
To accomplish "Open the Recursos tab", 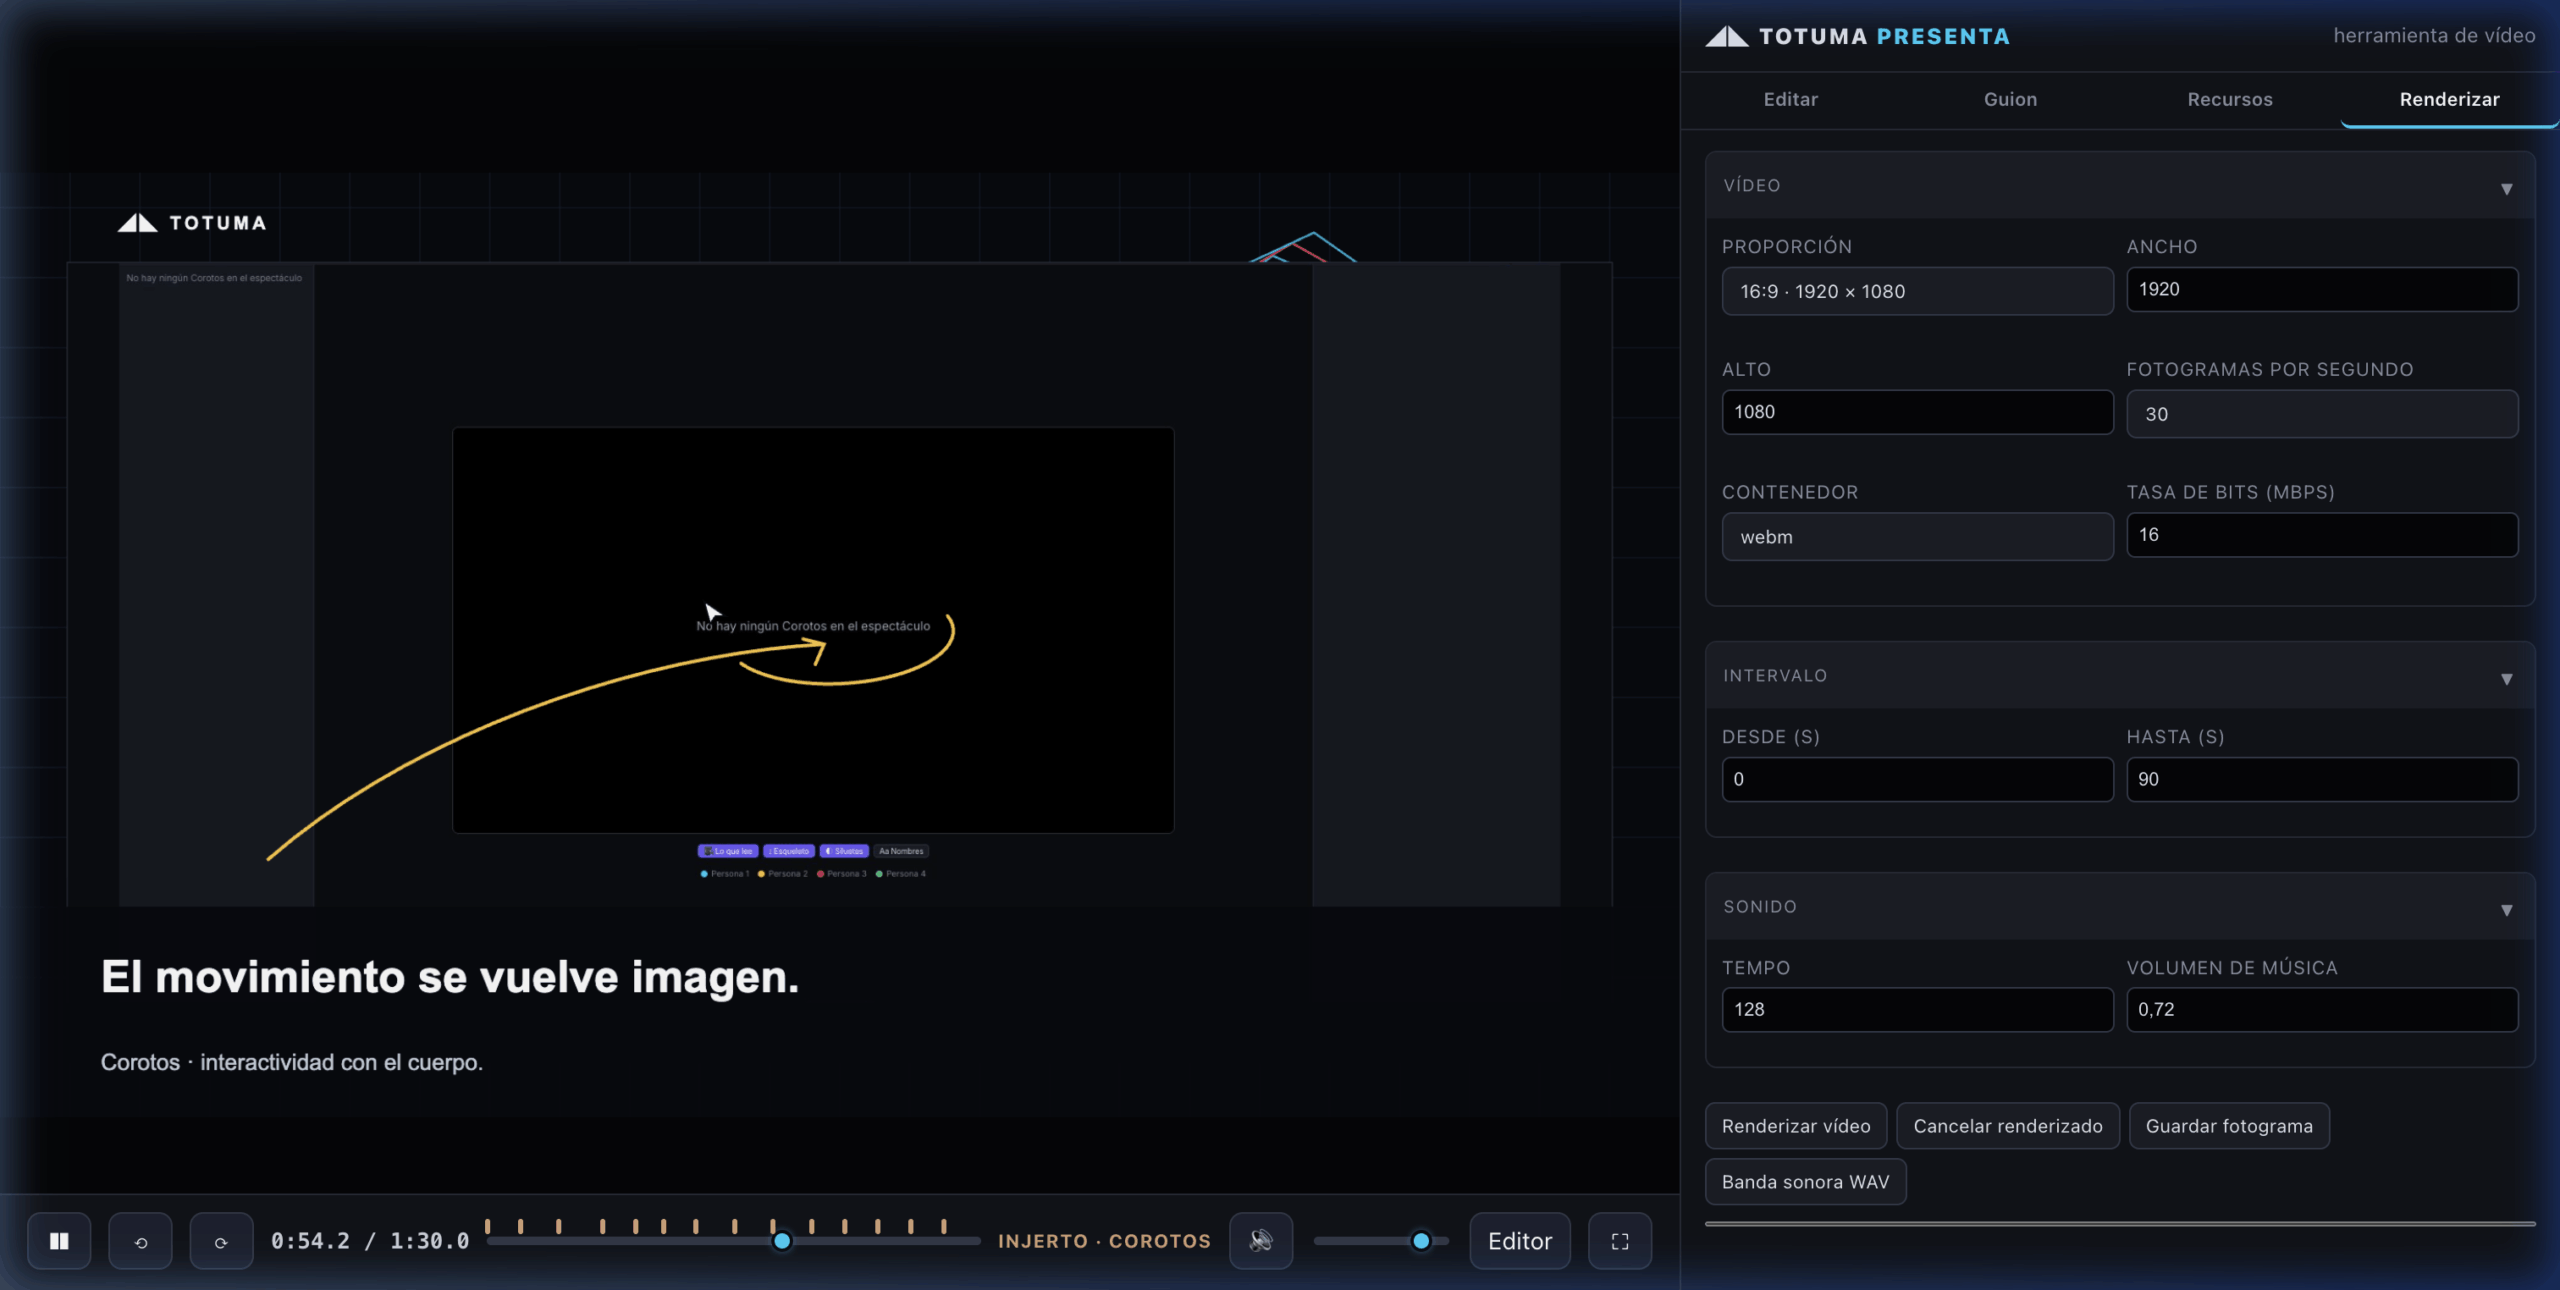I will 2230,99.
